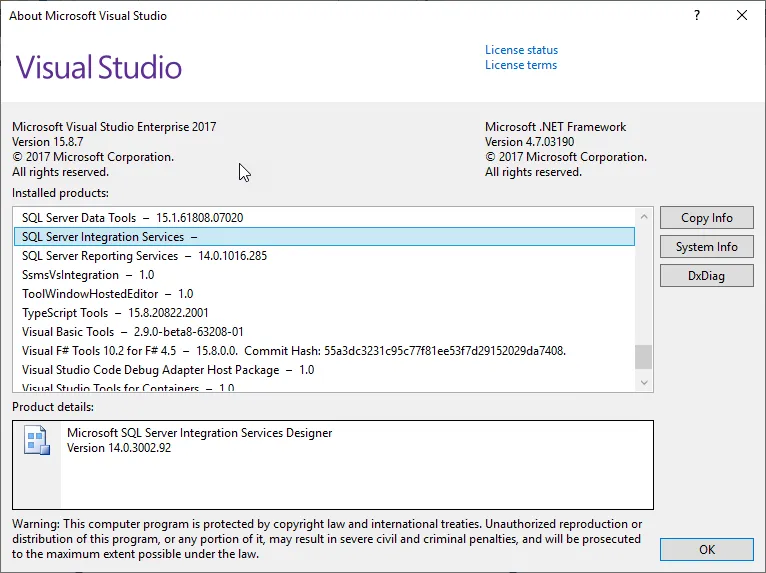Click Microsoft Visual Studio Enterprise 2017 text
The image size is (766, 573).
coord(114,127)
